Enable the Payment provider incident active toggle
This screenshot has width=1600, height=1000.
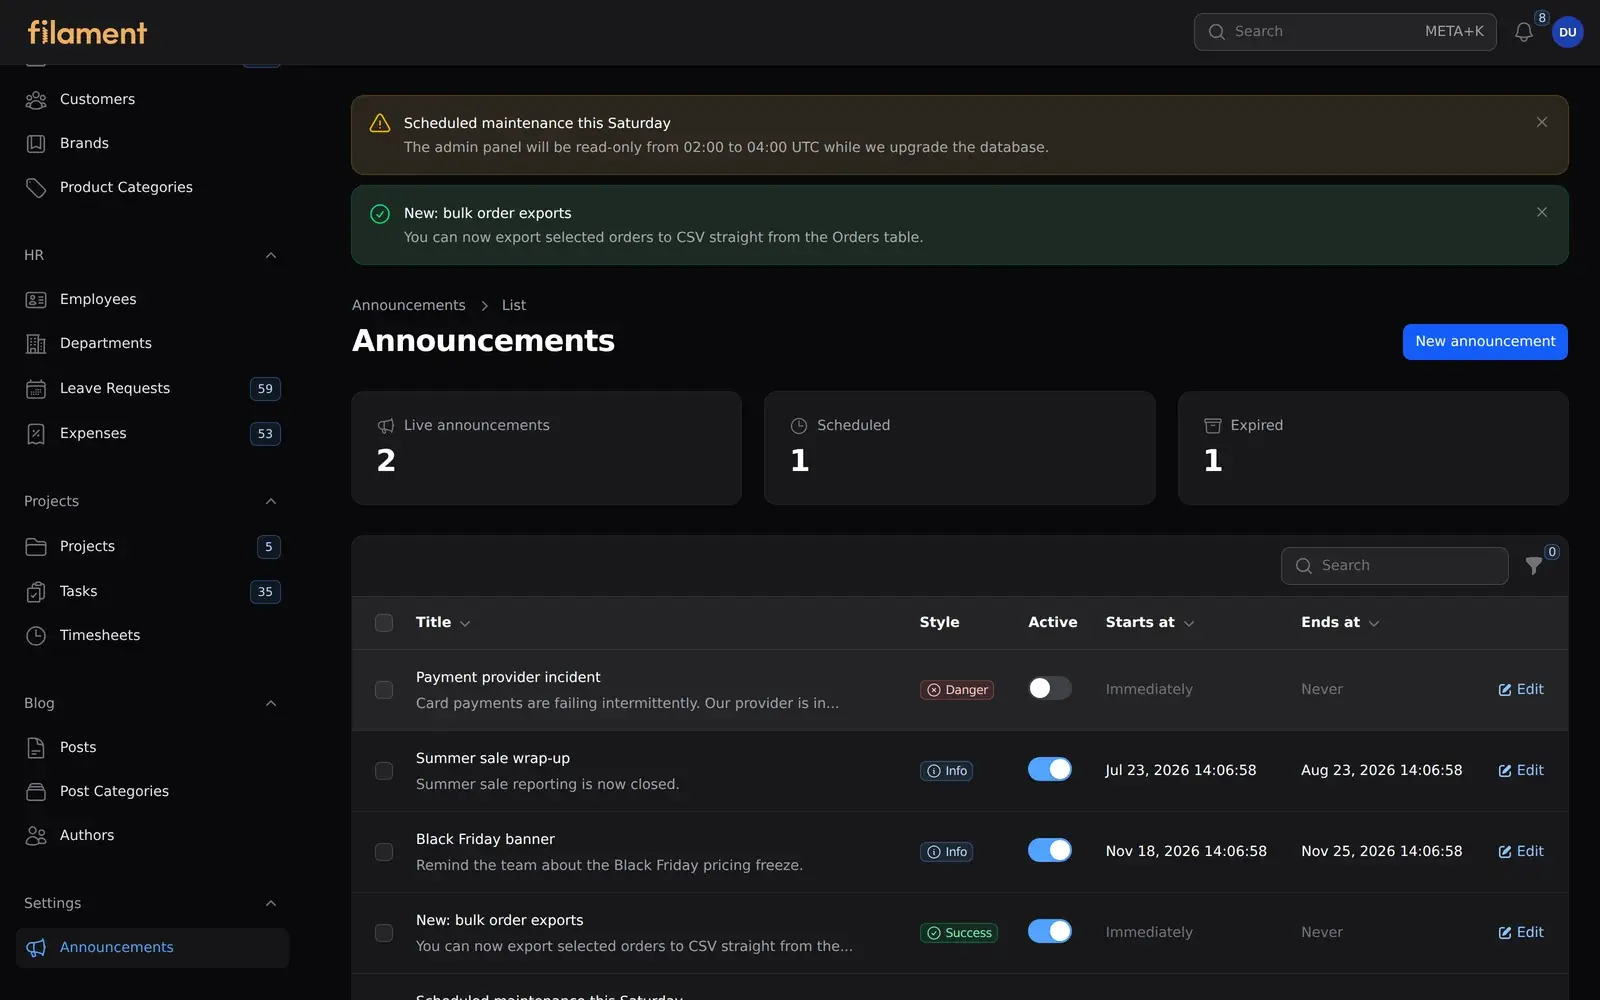1050,688
